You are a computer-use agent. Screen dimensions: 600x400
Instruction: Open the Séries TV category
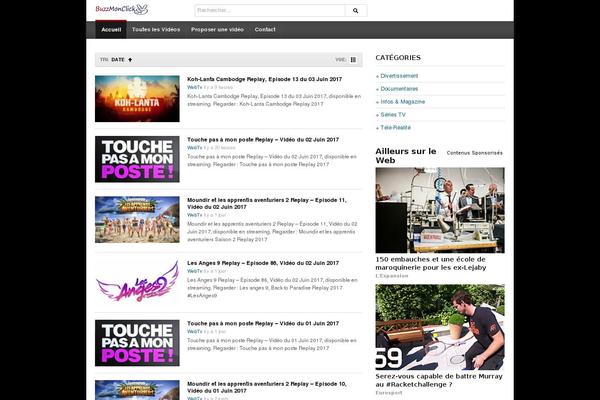point(393,115)
